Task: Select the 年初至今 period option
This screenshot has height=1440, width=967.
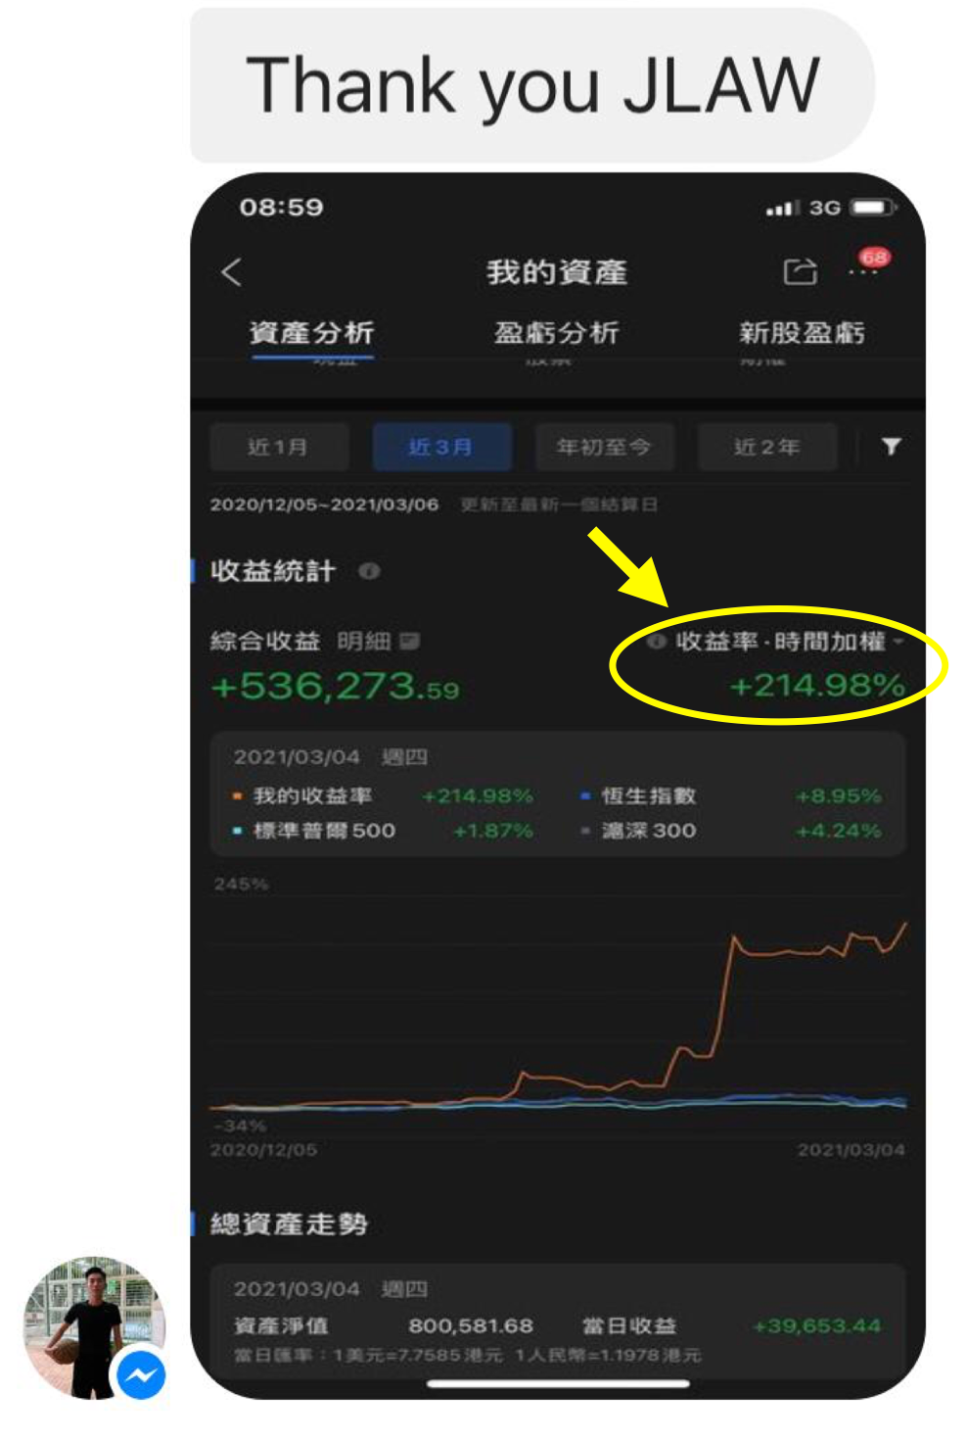Action: 604,447
